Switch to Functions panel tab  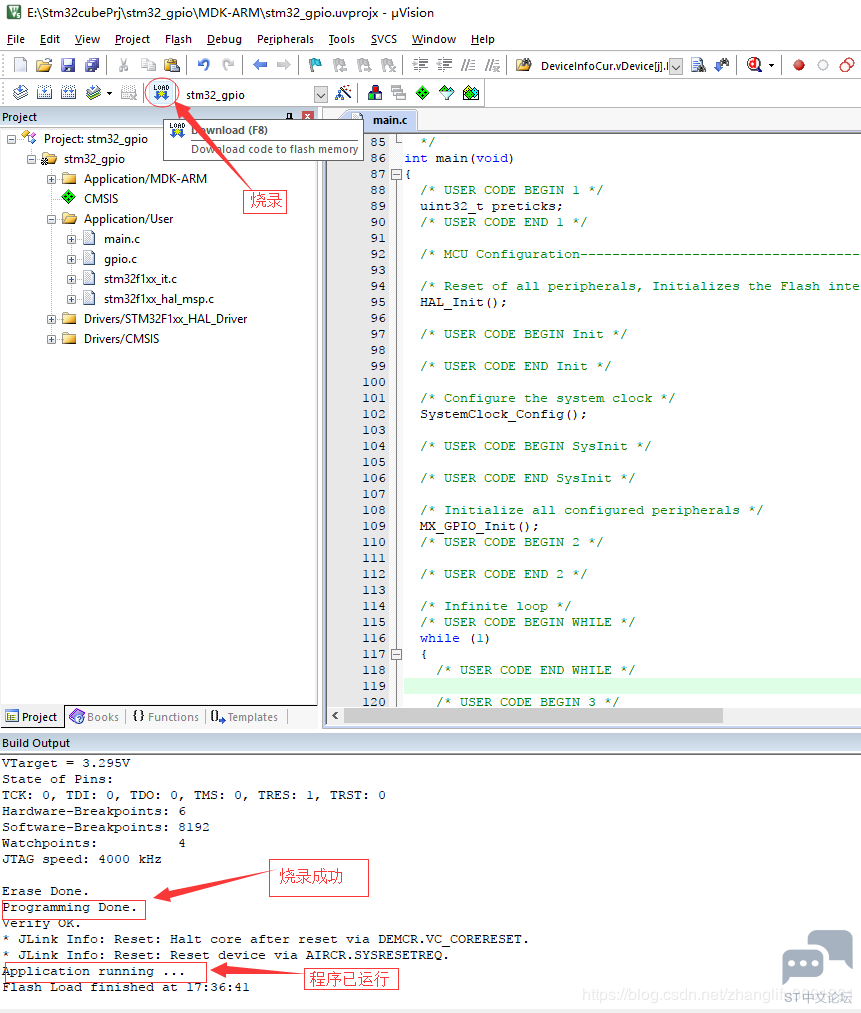pyautogui.click(x=166, y=717)
